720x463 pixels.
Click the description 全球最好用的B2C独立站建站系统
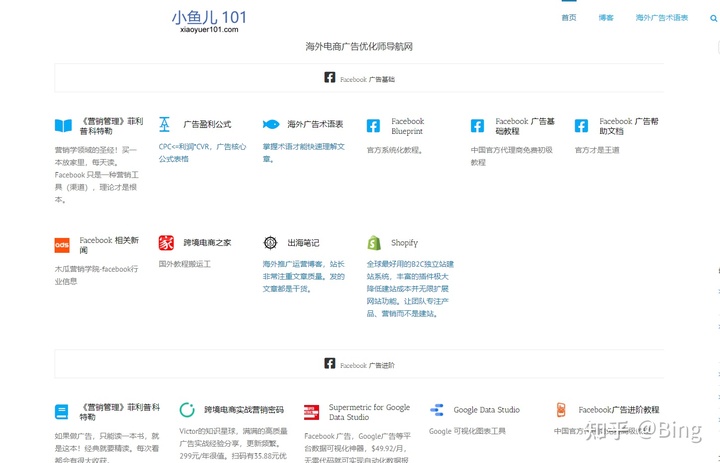pos(410,288)
